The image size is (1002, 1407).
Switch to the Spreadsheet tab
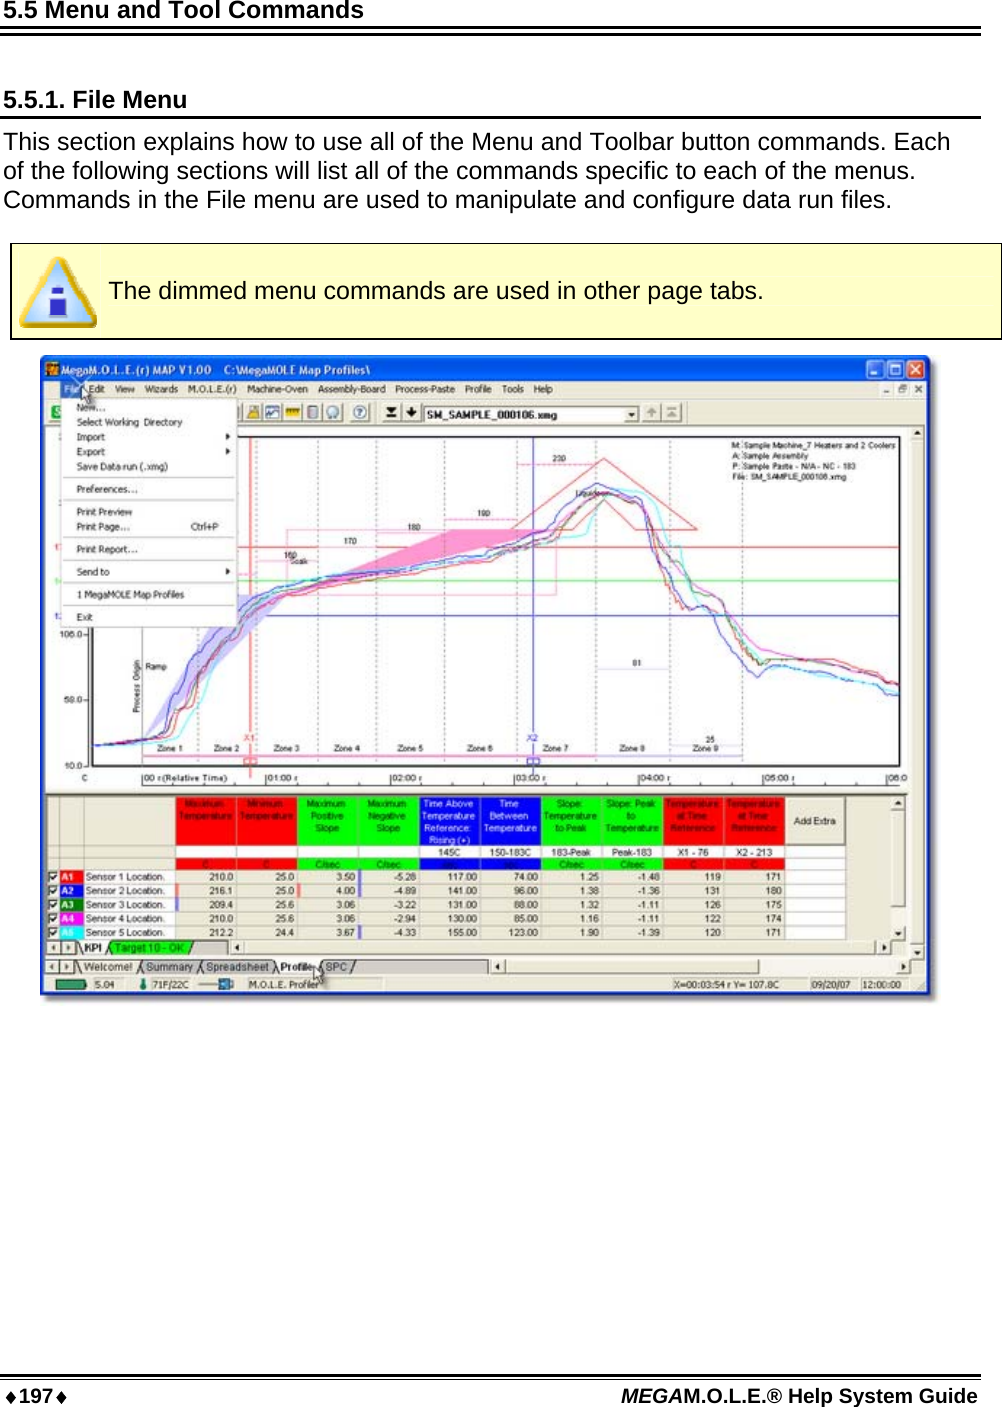[x=237, y=967]
